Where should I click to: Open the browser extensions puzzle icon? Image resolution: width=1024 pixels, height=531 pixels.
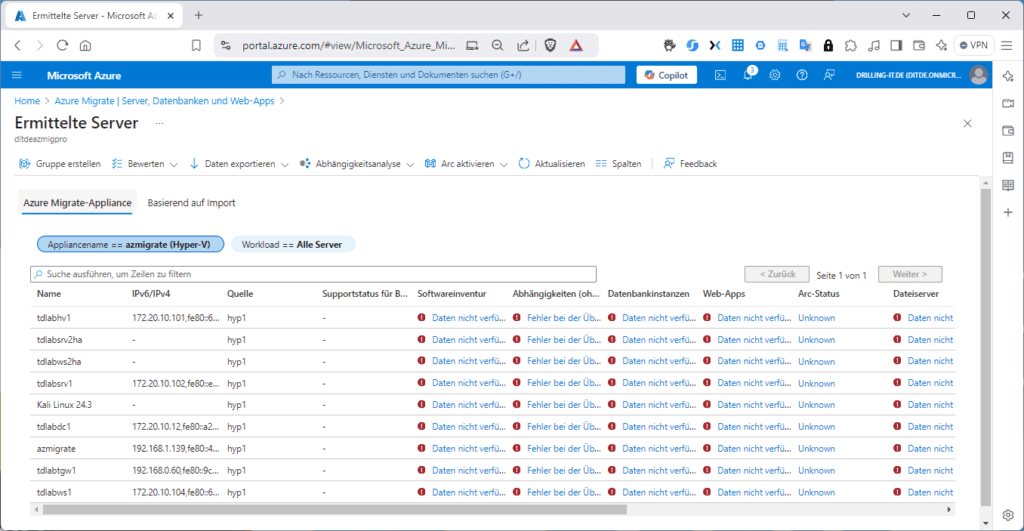pos(850,45)
